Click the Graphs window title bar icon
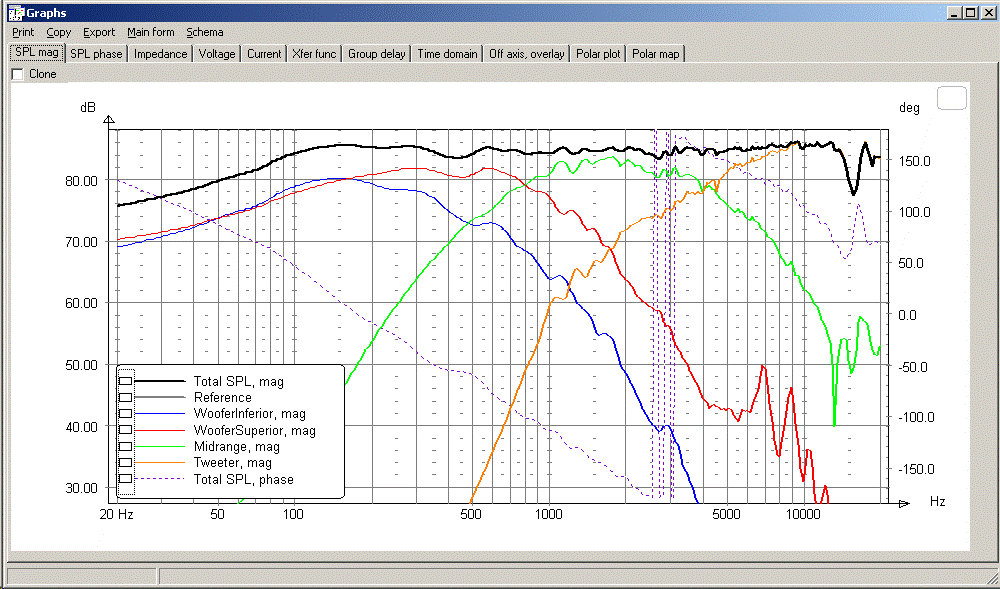1000x589 pixels. tap(15, 12)
